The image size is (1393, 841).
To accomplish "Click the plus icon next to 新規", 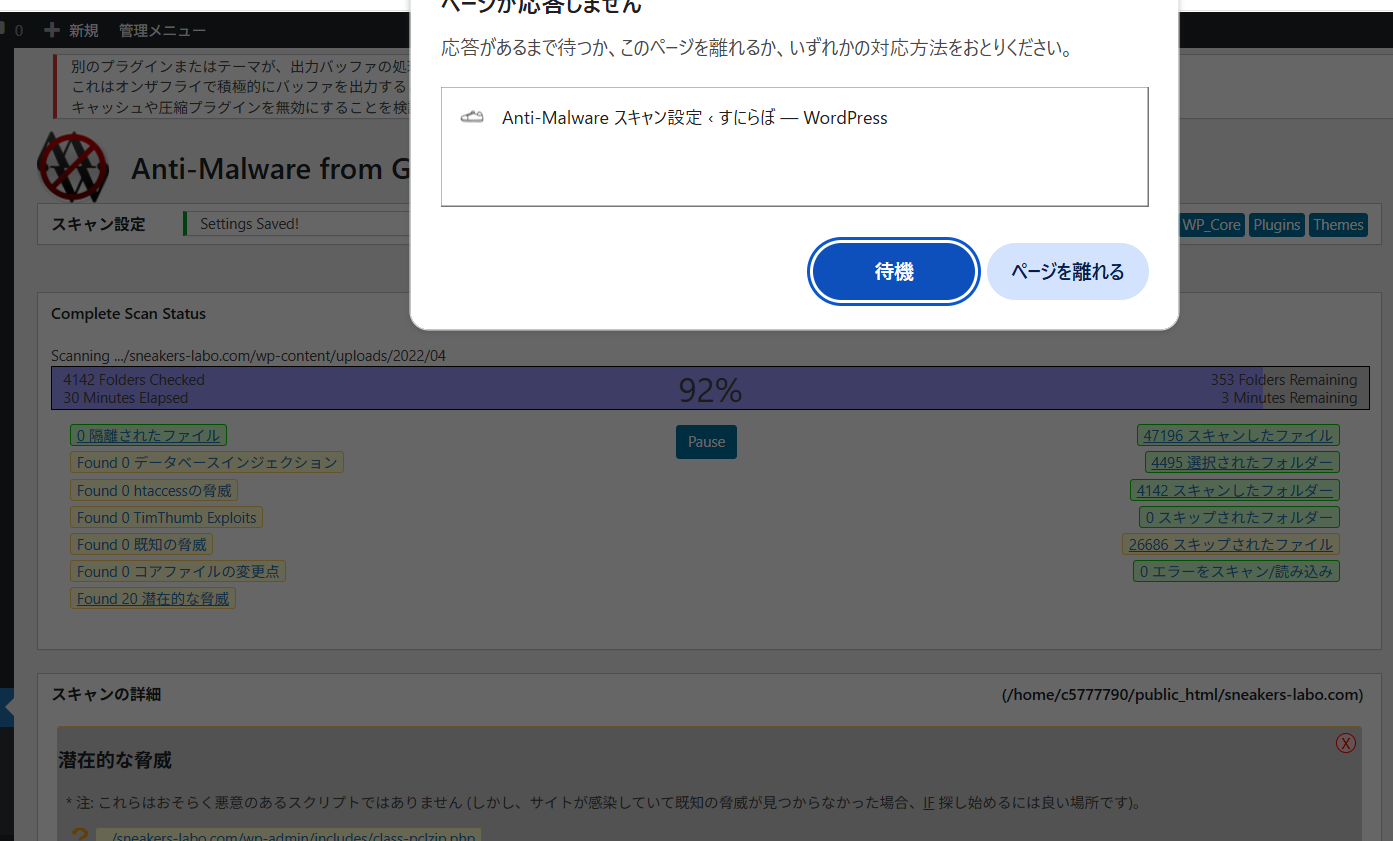I will [x=52, y=30].
